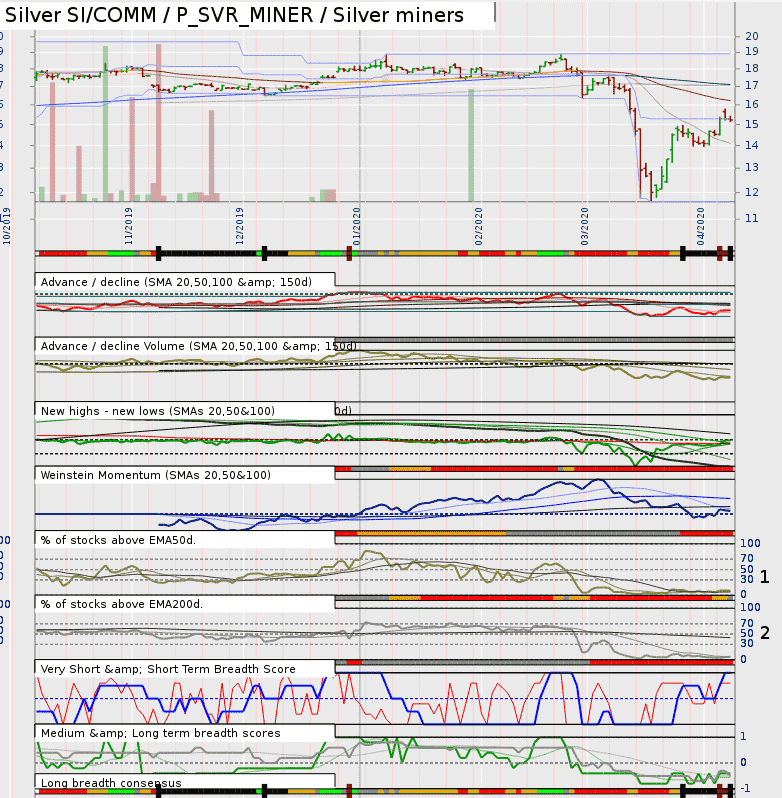Click dark red marker on trend strip near 01/2020

coord(349,253)
